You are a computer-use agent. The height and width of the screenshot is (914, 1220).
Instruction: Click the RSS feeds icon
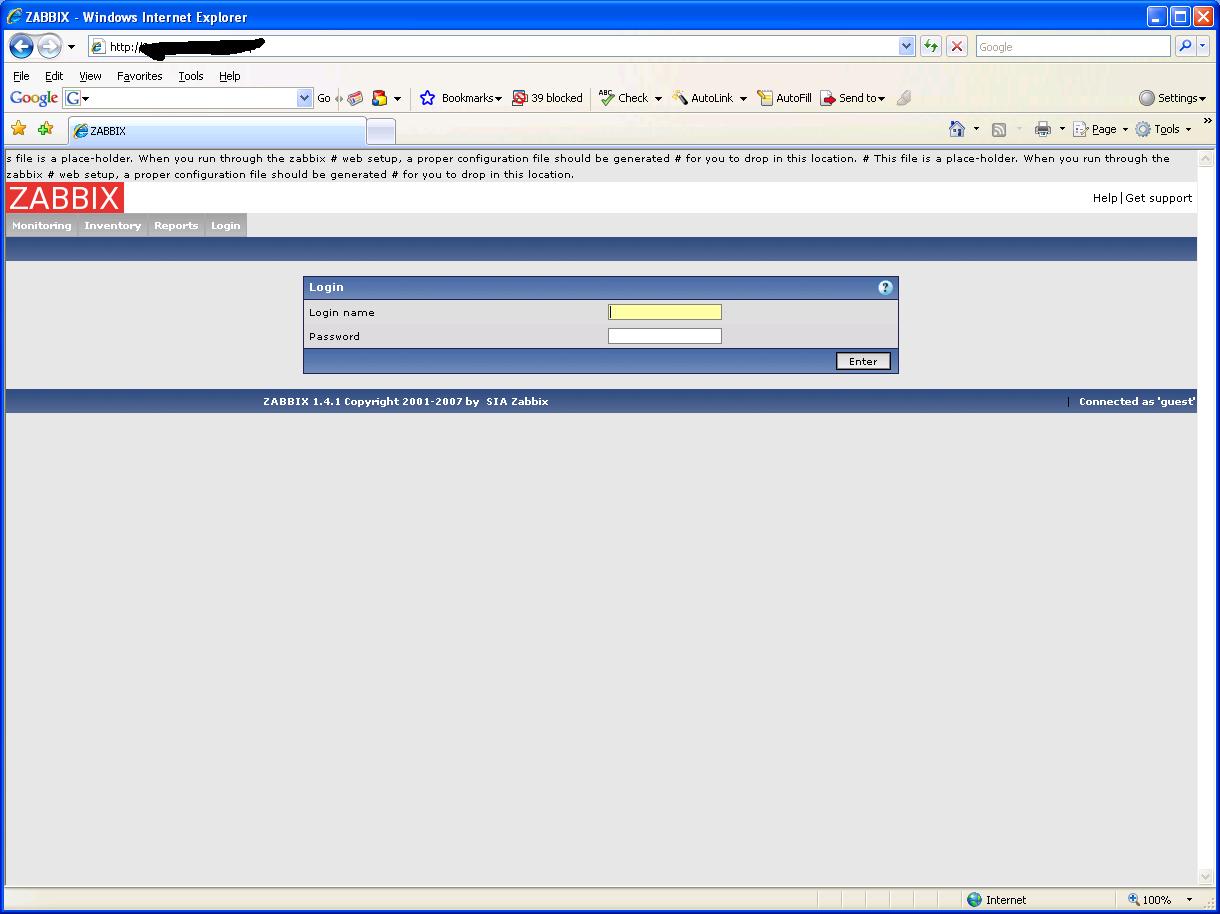tap(998, 130)
